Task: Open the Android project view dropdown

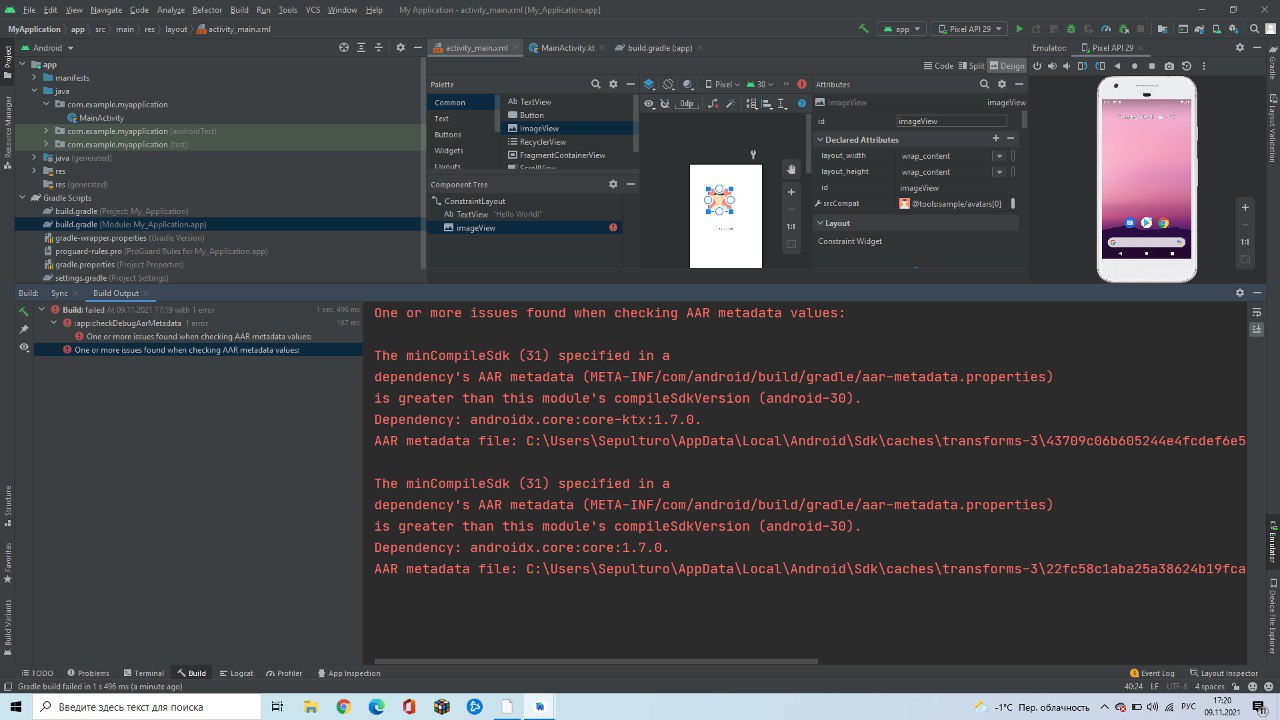Action: [46, 47]
